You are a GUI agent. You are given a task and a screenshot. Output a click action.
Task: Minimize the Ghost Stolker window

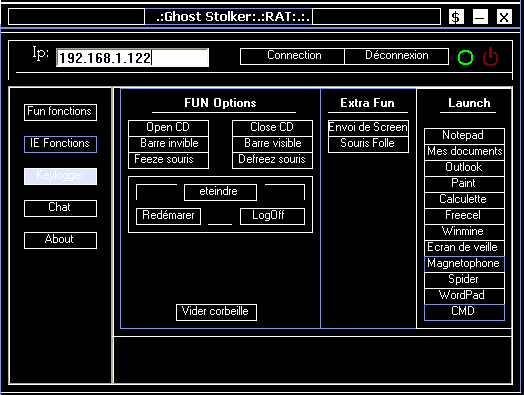click(x=480, y=17)
